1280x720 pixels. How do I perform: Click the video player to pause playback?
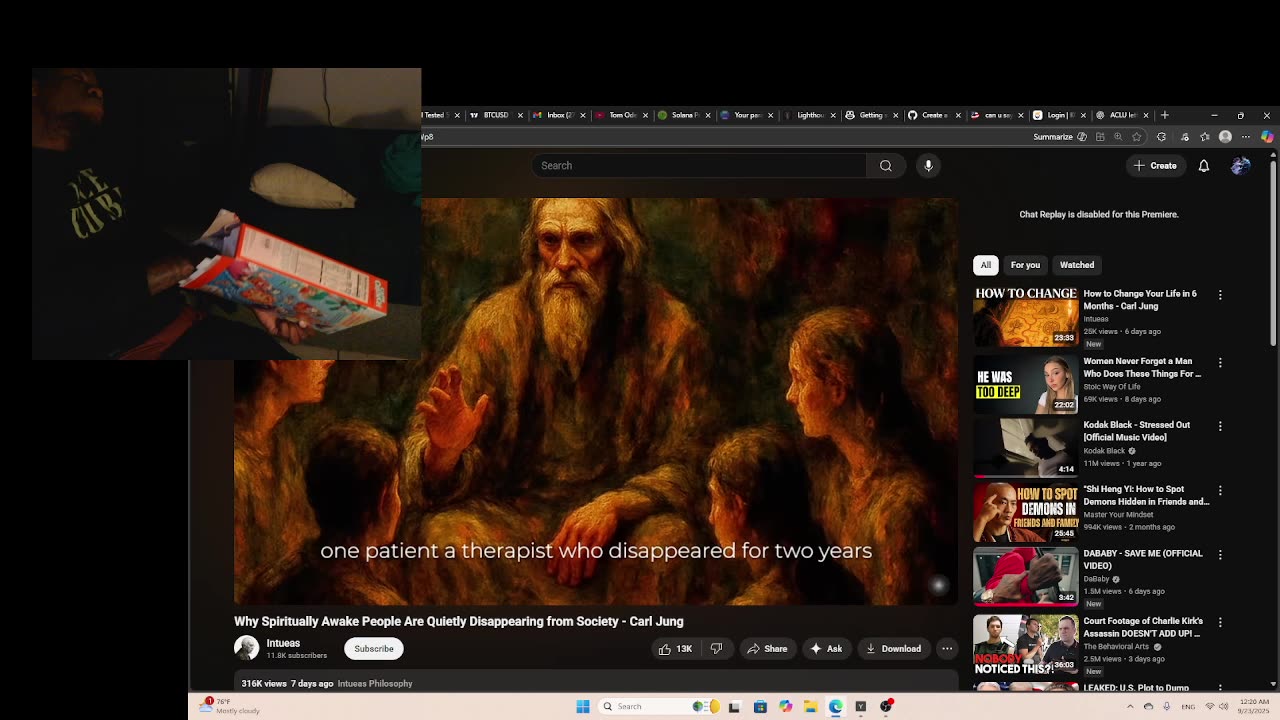(596, 401)
